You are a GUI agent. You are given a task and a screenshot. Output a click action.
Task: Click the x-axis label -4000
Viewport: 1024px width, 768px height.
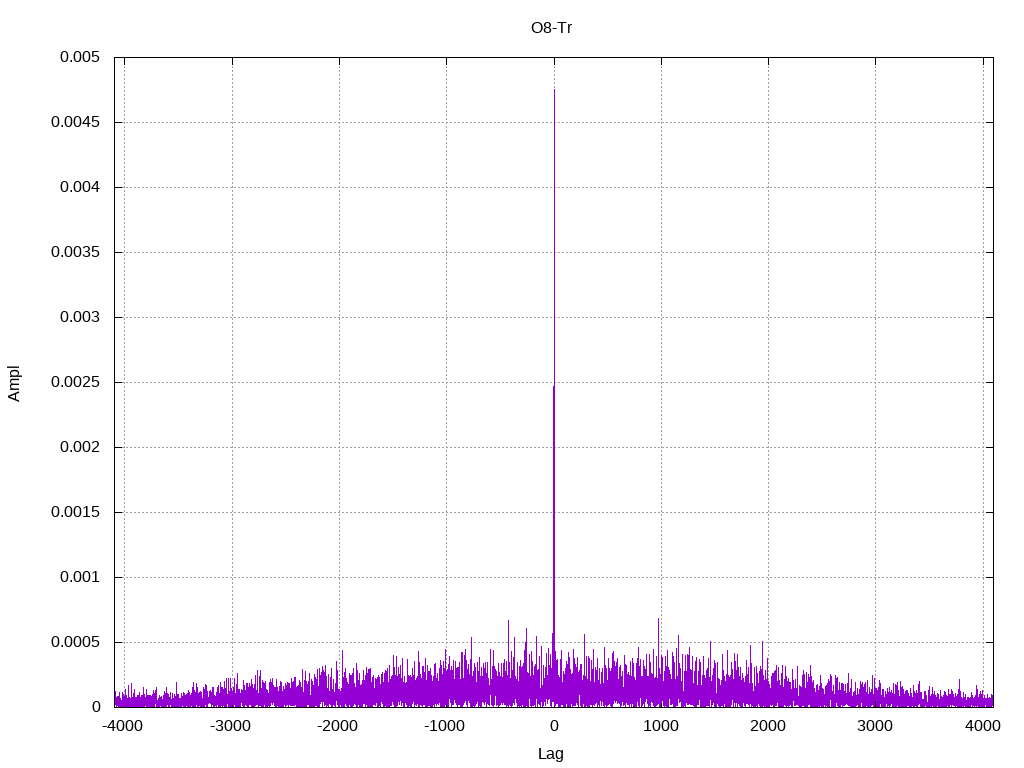(x=122, y=726)
